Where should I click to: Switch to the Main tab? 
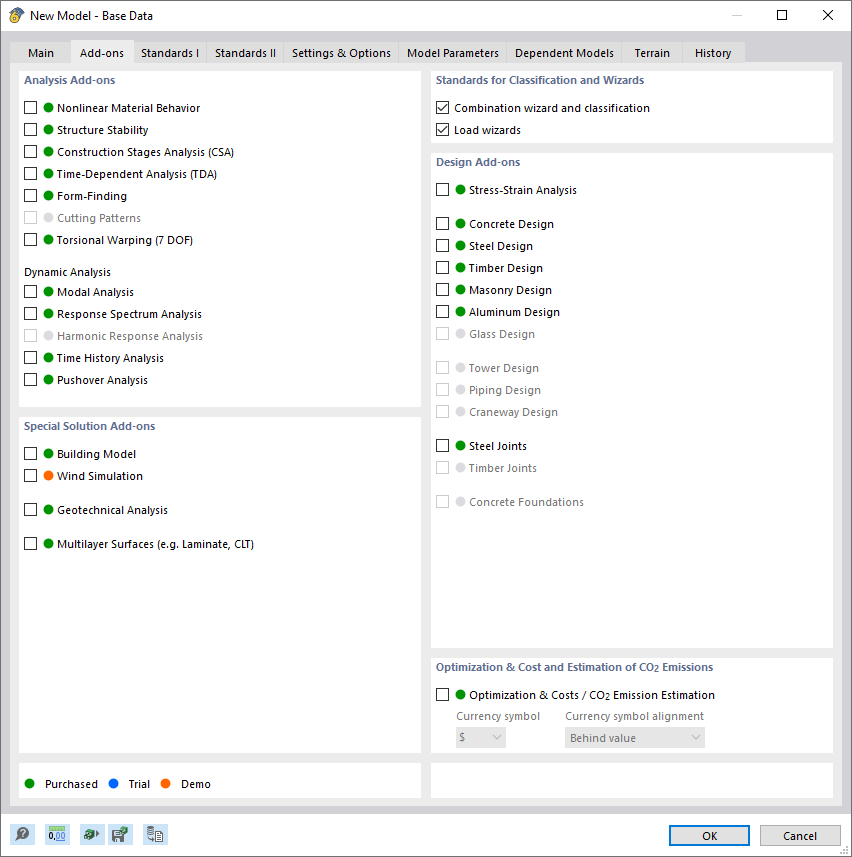coord(41,53)
